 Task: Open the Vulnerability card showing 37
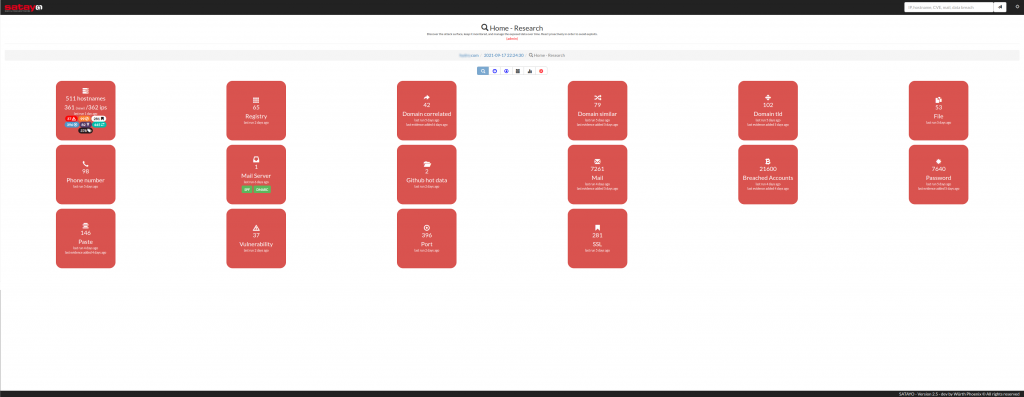(x=256, y=238)
